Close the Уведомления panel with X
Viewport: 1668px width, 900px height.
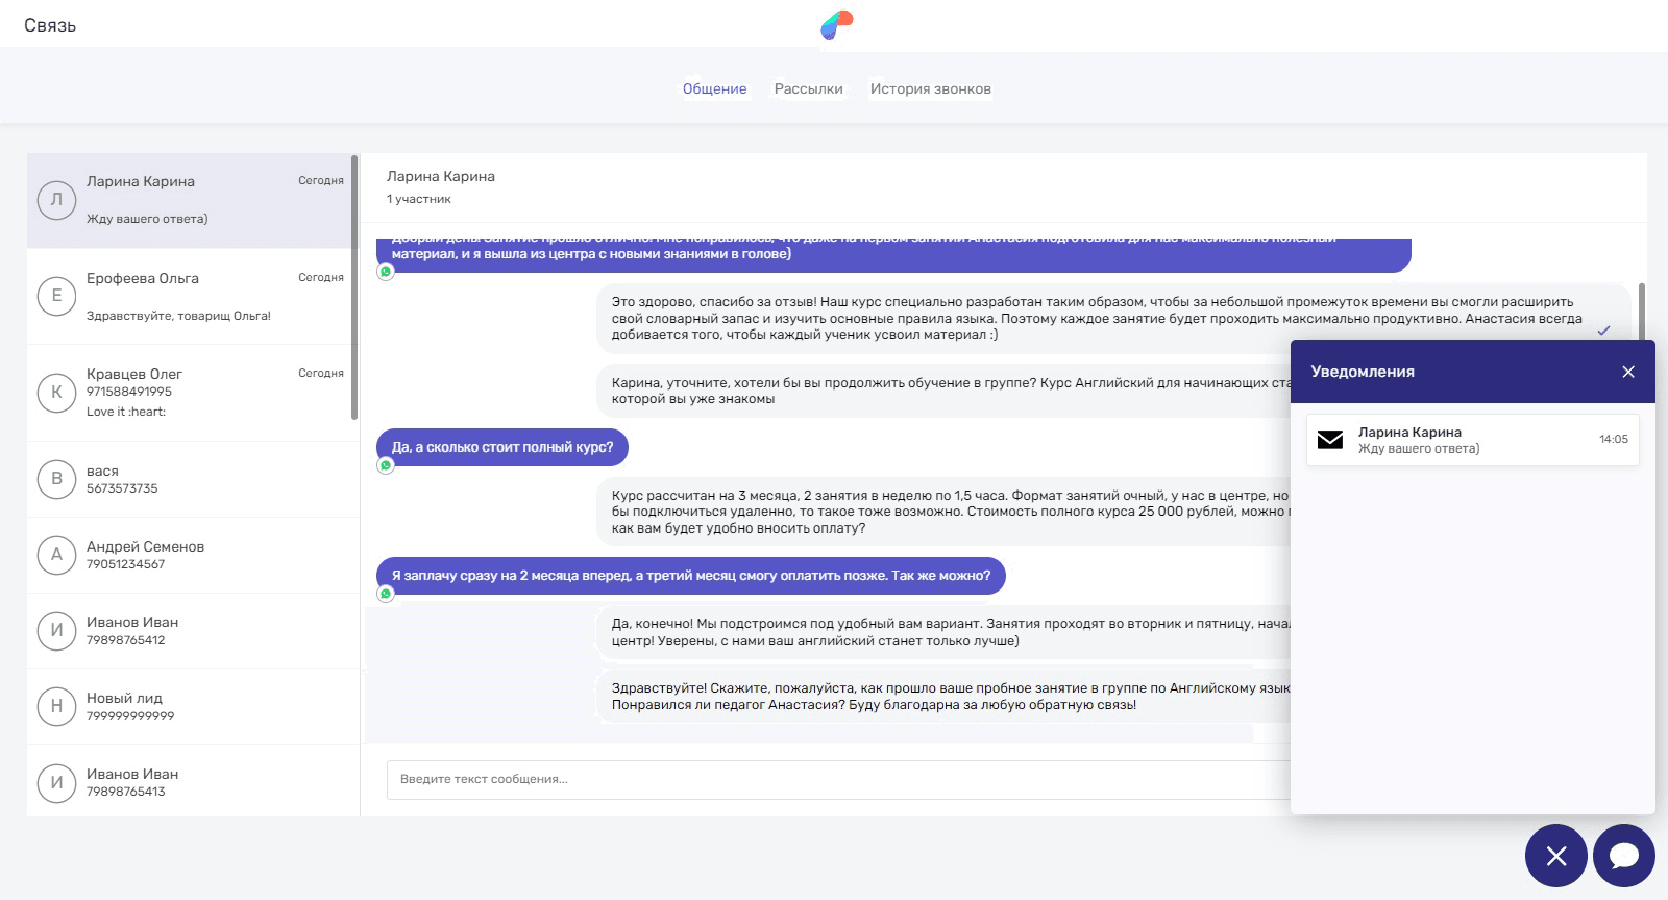pyautogui.click(x=1627, y=372)
